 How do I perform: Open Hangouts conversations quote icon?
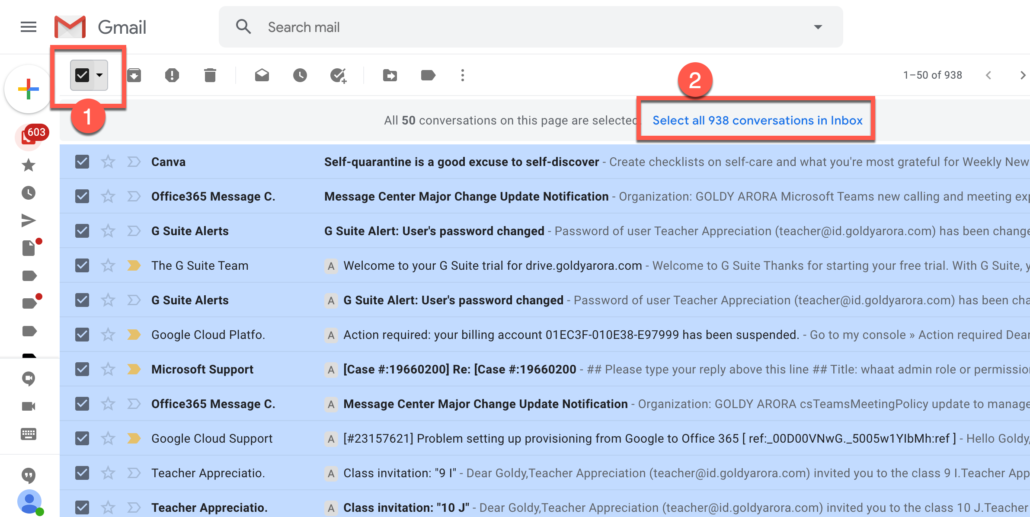tap(28, 476)
